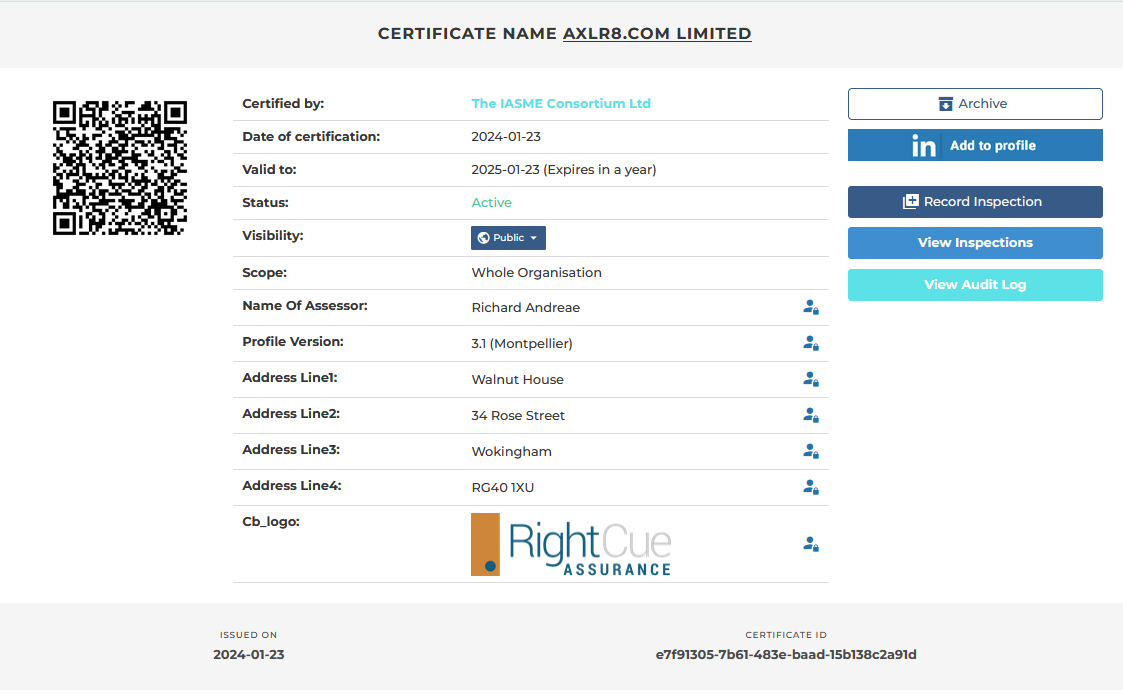Image resolution: width=1123 pixels, height=695 pixels.
Task: Click the issued on date at bottom
Action: 249,654
